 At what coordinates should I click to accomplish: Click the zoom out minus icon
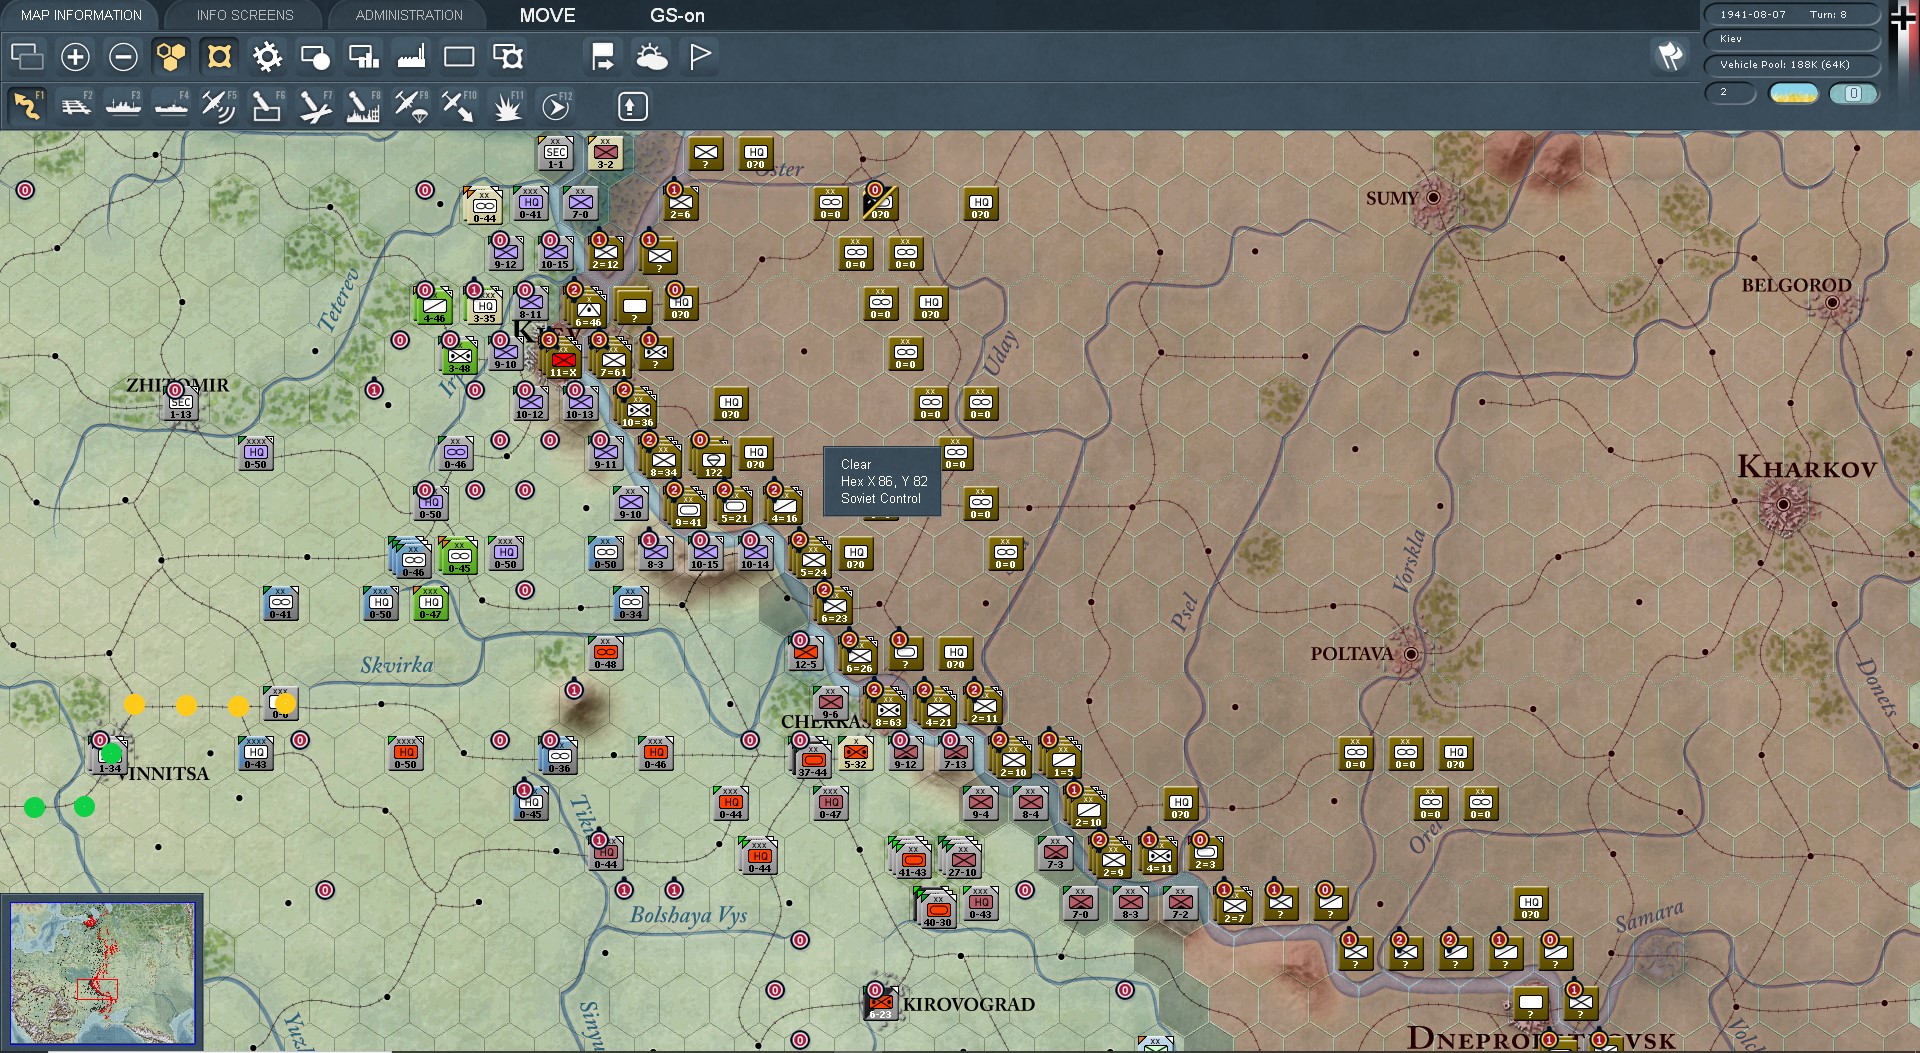click(x=123, y=57)
